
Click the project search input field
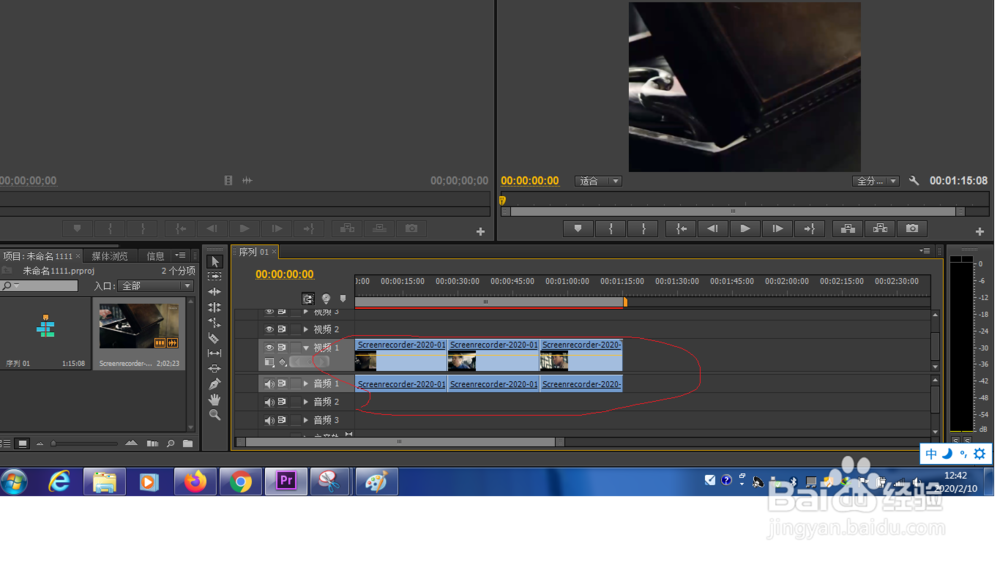pyautogui.click(x=40, y=286)
